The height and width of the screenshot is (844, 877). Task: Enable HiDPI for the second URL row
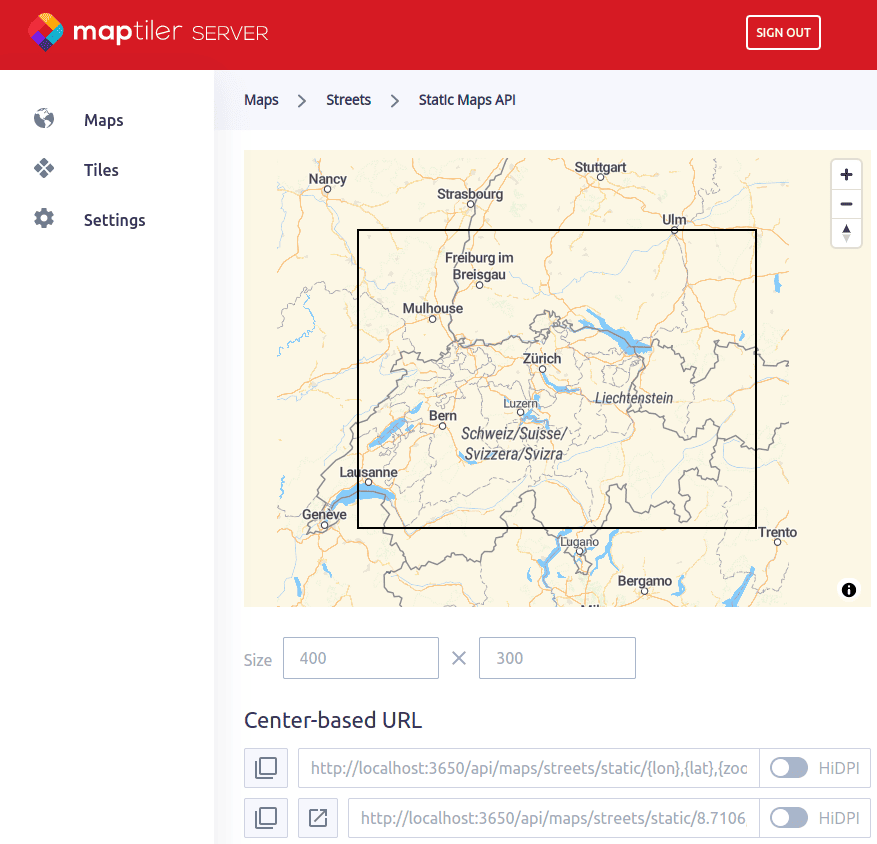coord(789,817)
